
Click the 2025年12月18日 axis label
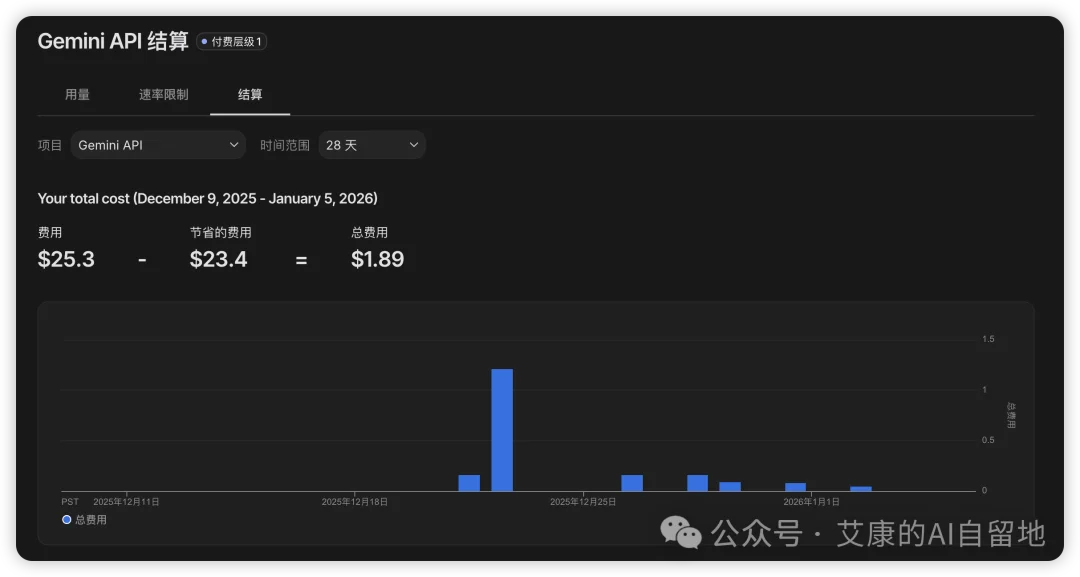[x=353, y=501]
